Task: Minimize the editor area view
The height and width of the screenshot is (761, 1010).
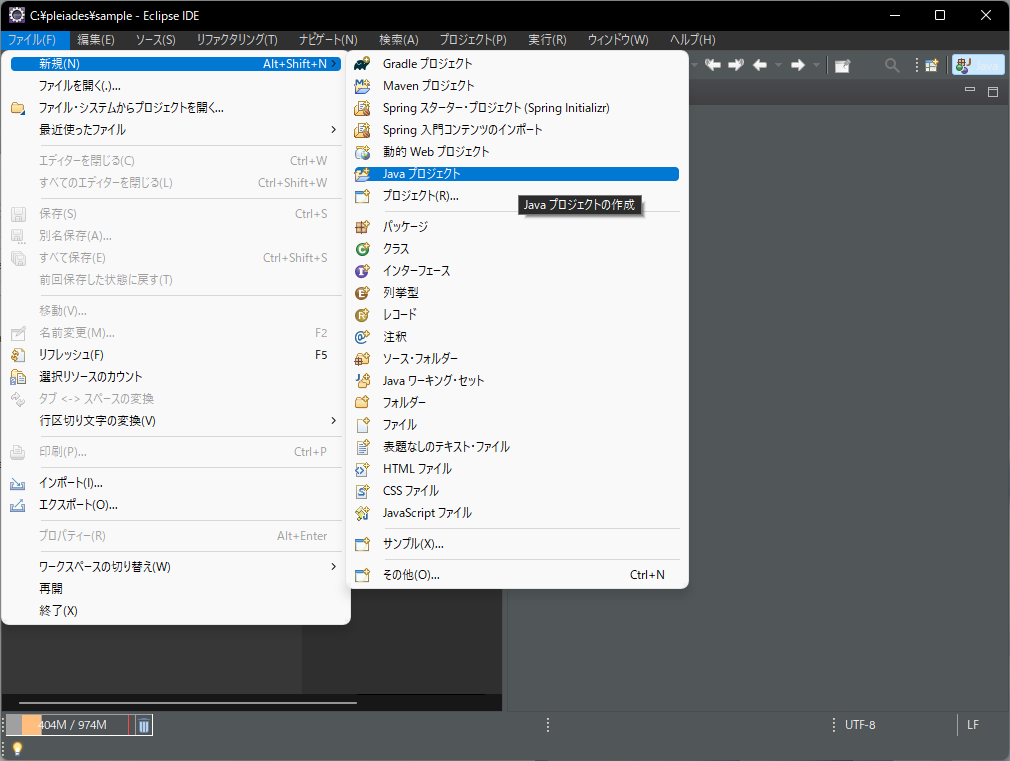Action: pos(969,90)
